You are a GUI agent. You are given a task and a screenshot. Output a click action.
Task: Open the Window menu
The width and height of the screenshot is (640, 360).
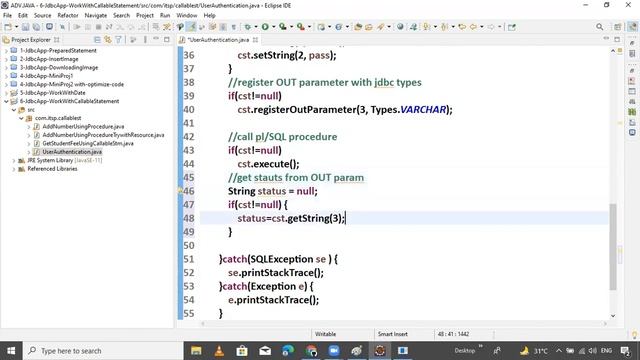tap(187, 16)
